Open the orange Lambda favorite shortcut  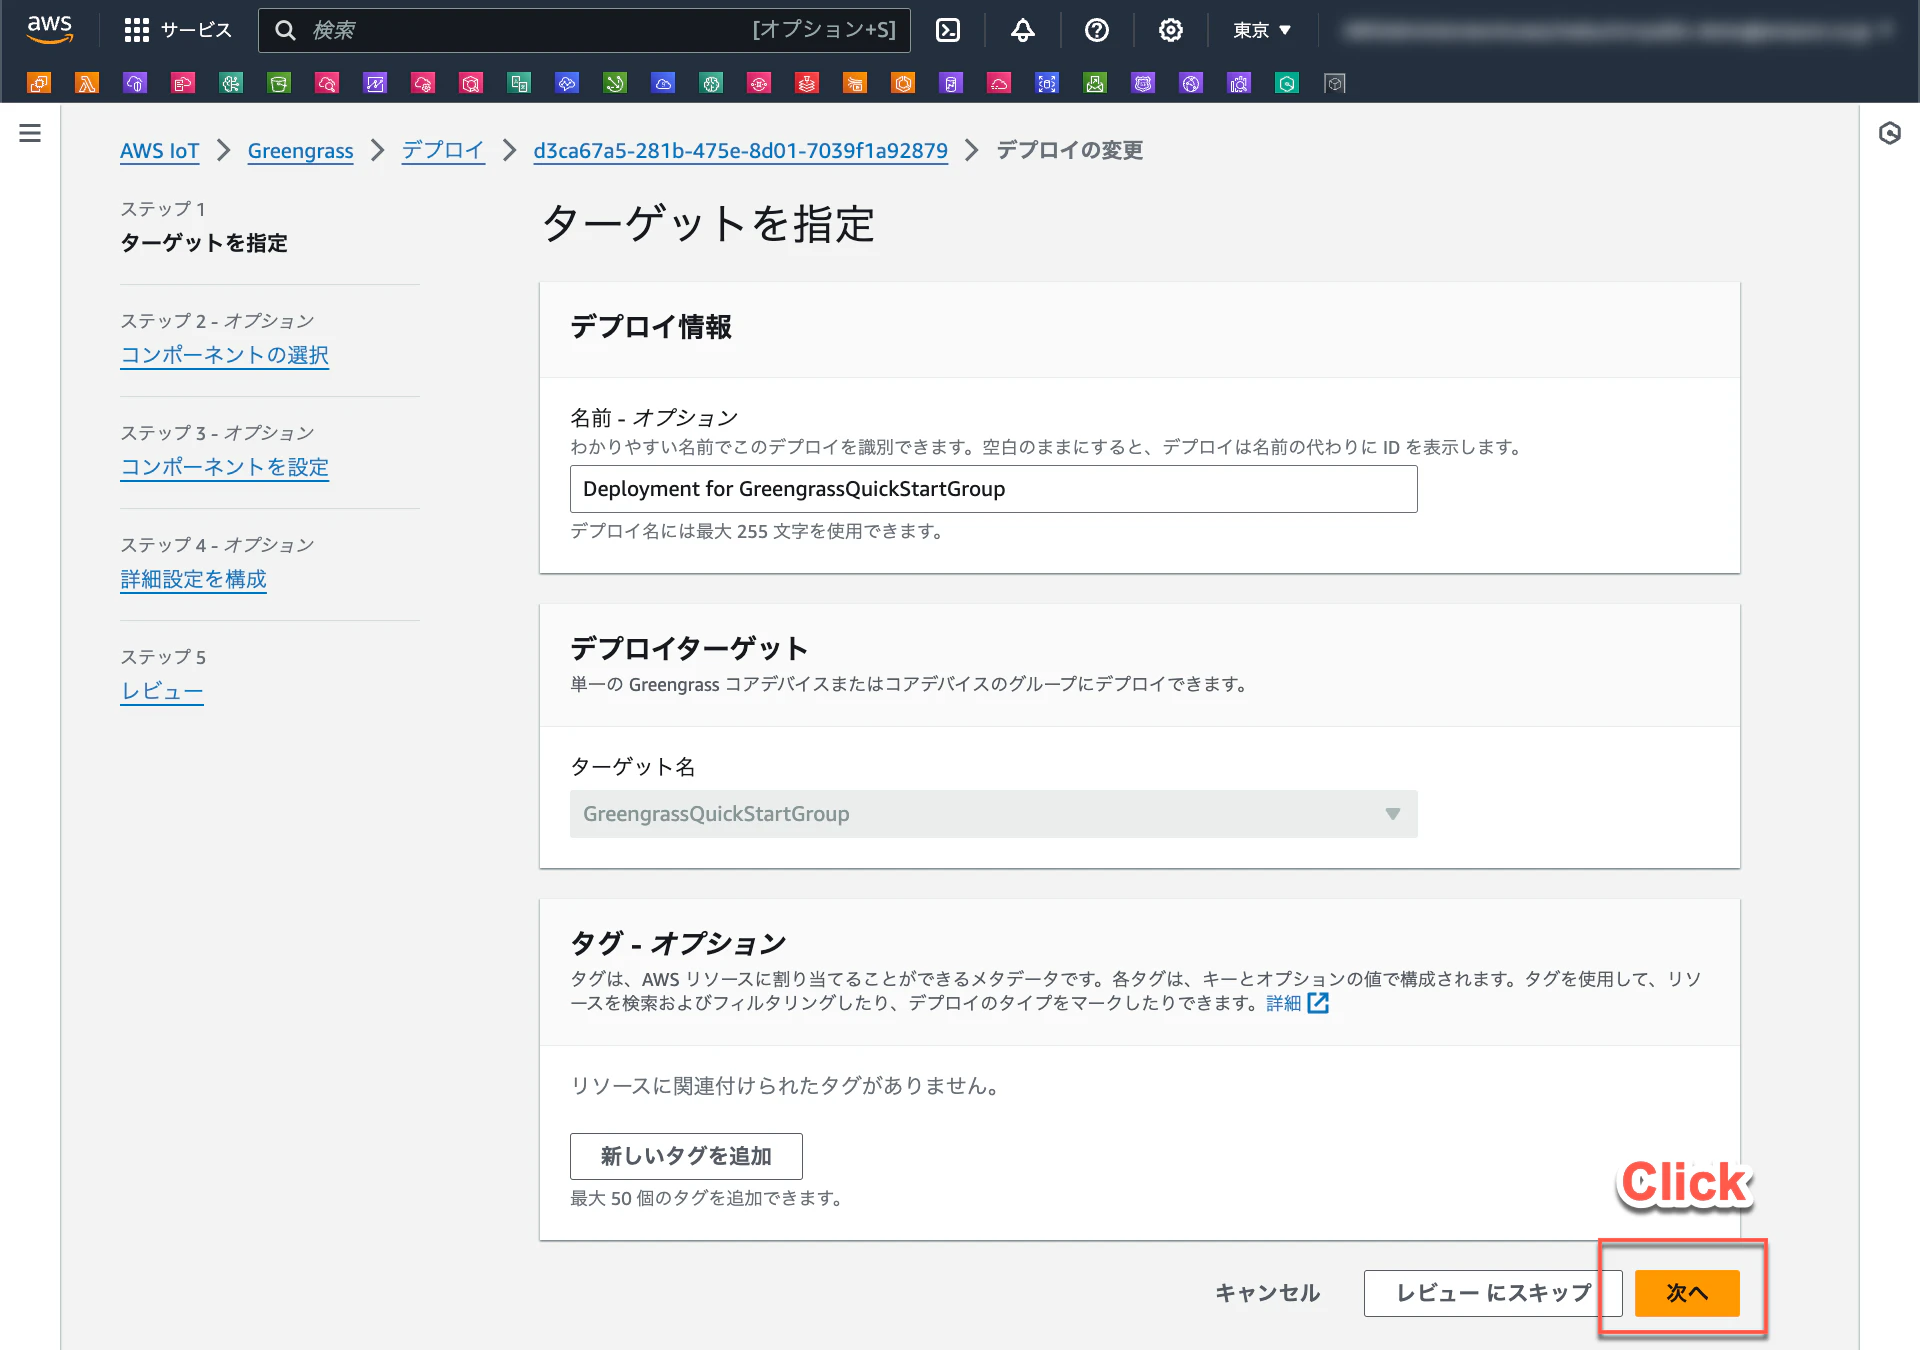pyautogui.click(x=87, y=83)
